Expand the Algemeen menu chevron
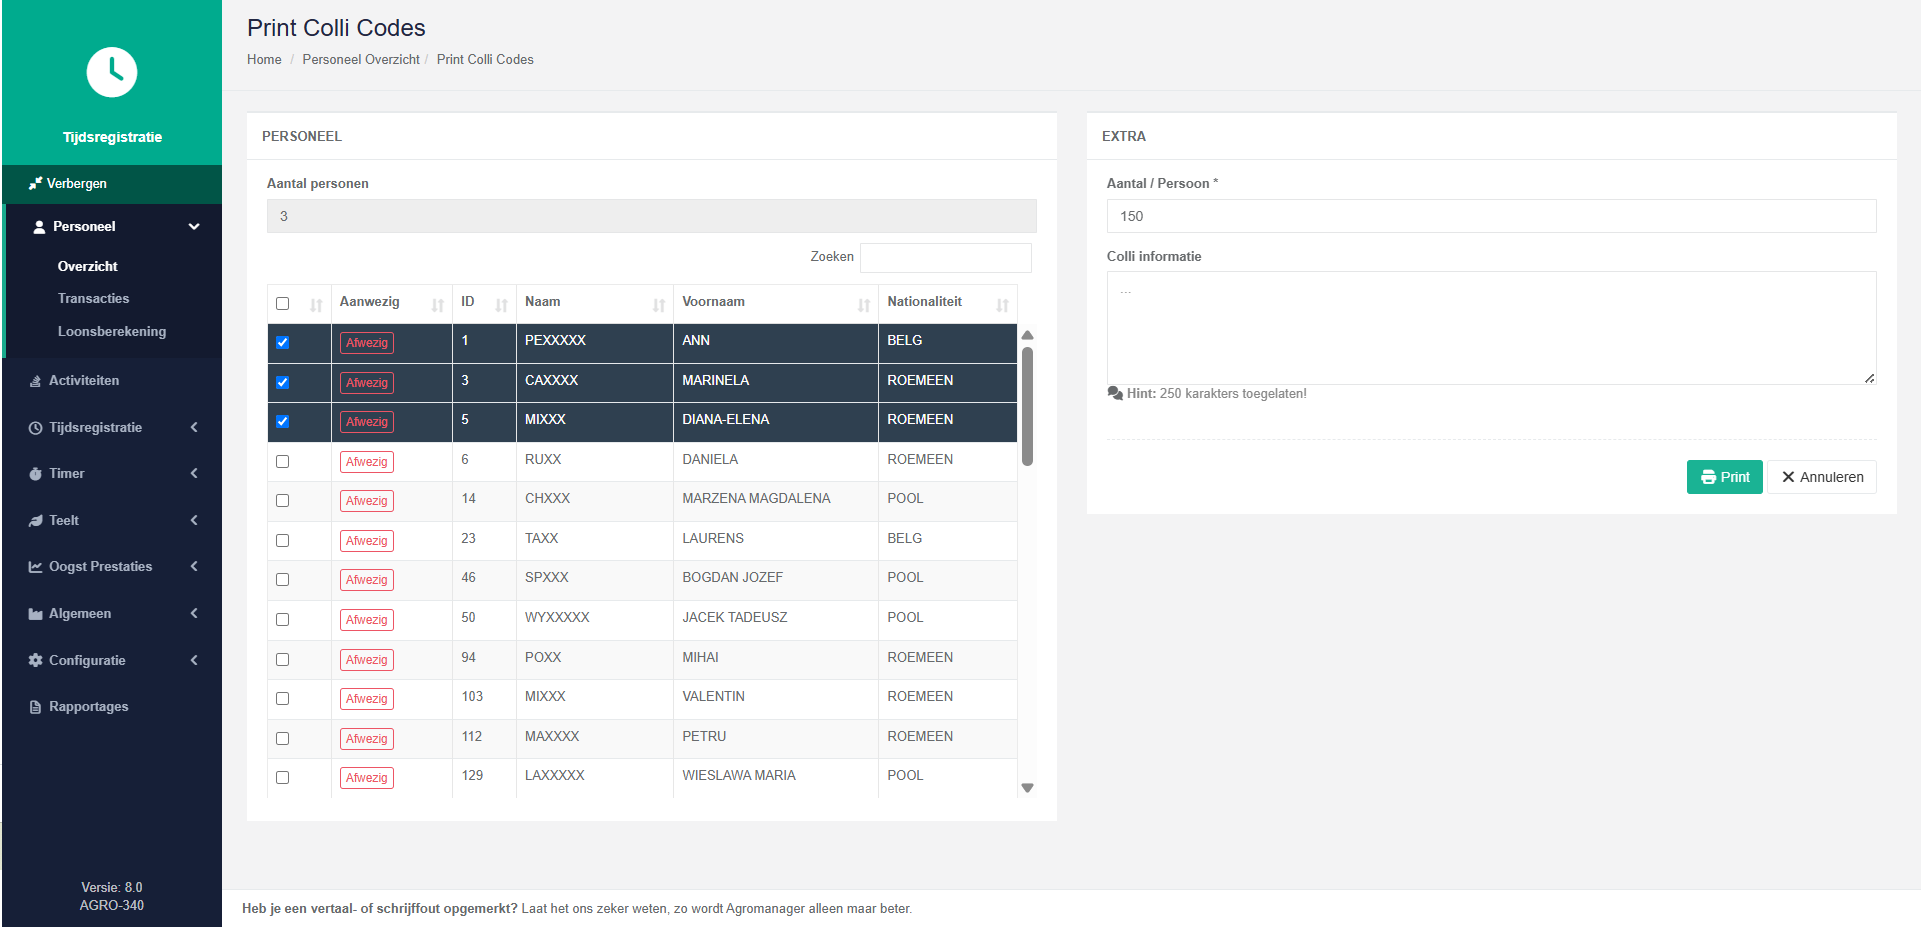This screenshot has height=927, width=1921. (194, 614)
